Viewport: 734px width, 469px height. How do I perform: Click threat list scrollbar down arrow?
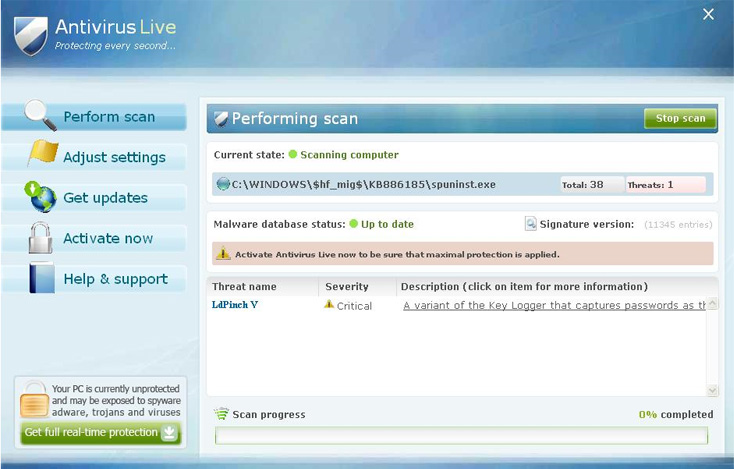pyautogui.click(x=712, y=390)
